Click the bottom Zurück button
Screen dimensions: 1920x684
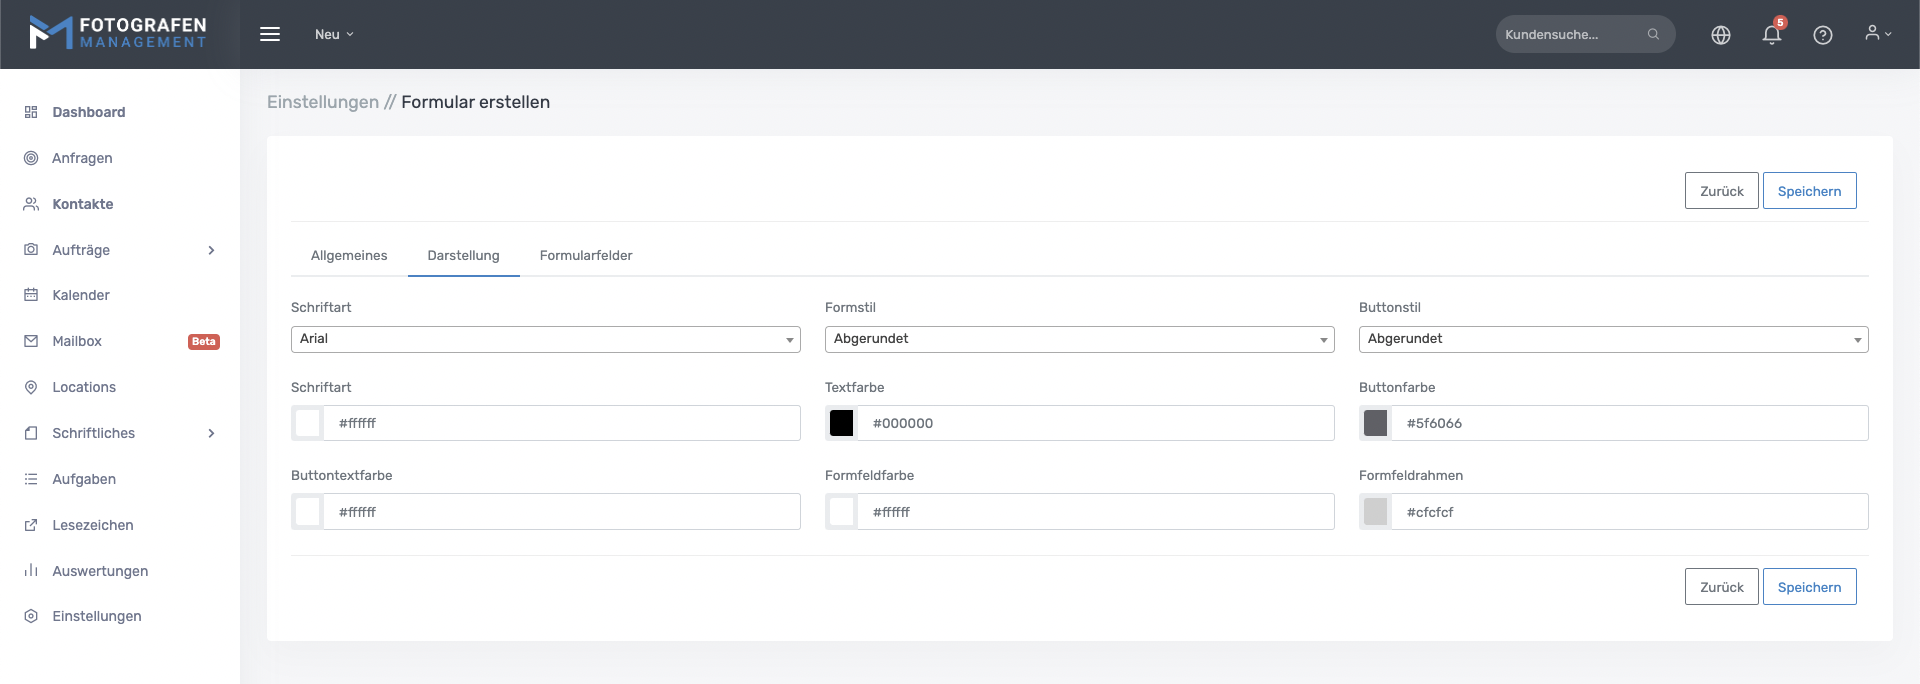[x=1720, y=587]
